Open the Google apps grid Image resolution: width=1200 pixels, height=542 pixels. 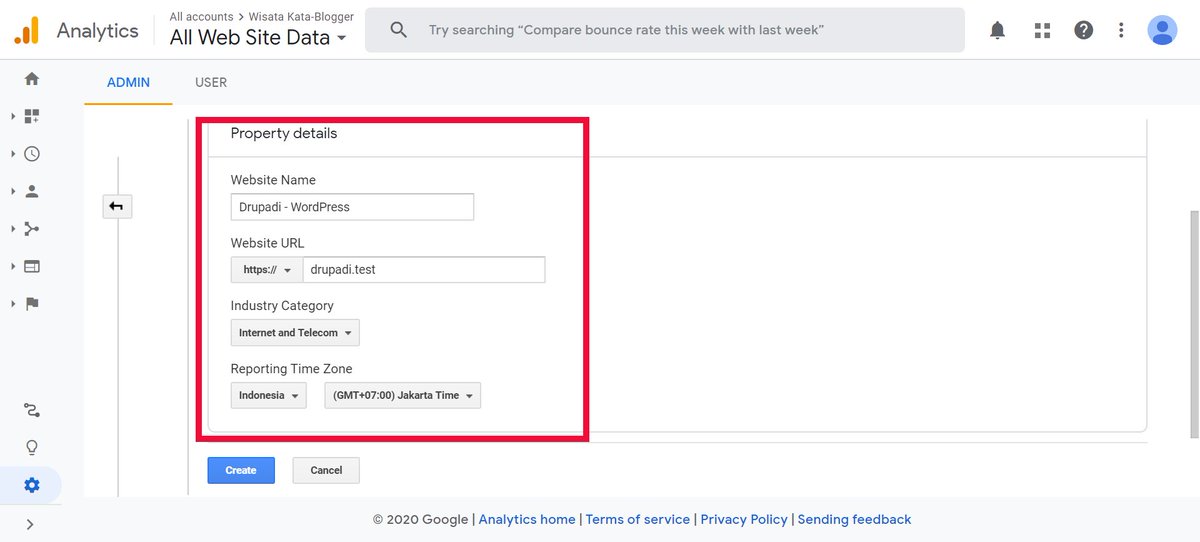[1042, 30]
